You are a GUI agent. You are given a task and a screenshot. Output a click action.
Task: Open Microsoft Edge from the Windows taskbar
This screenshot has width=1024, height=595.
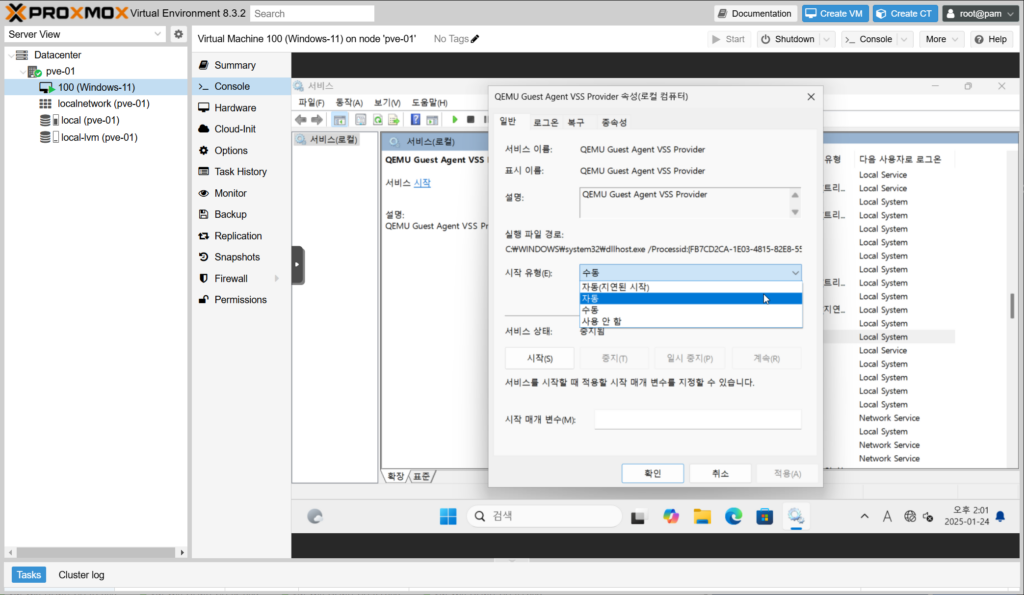click(733, 516)
